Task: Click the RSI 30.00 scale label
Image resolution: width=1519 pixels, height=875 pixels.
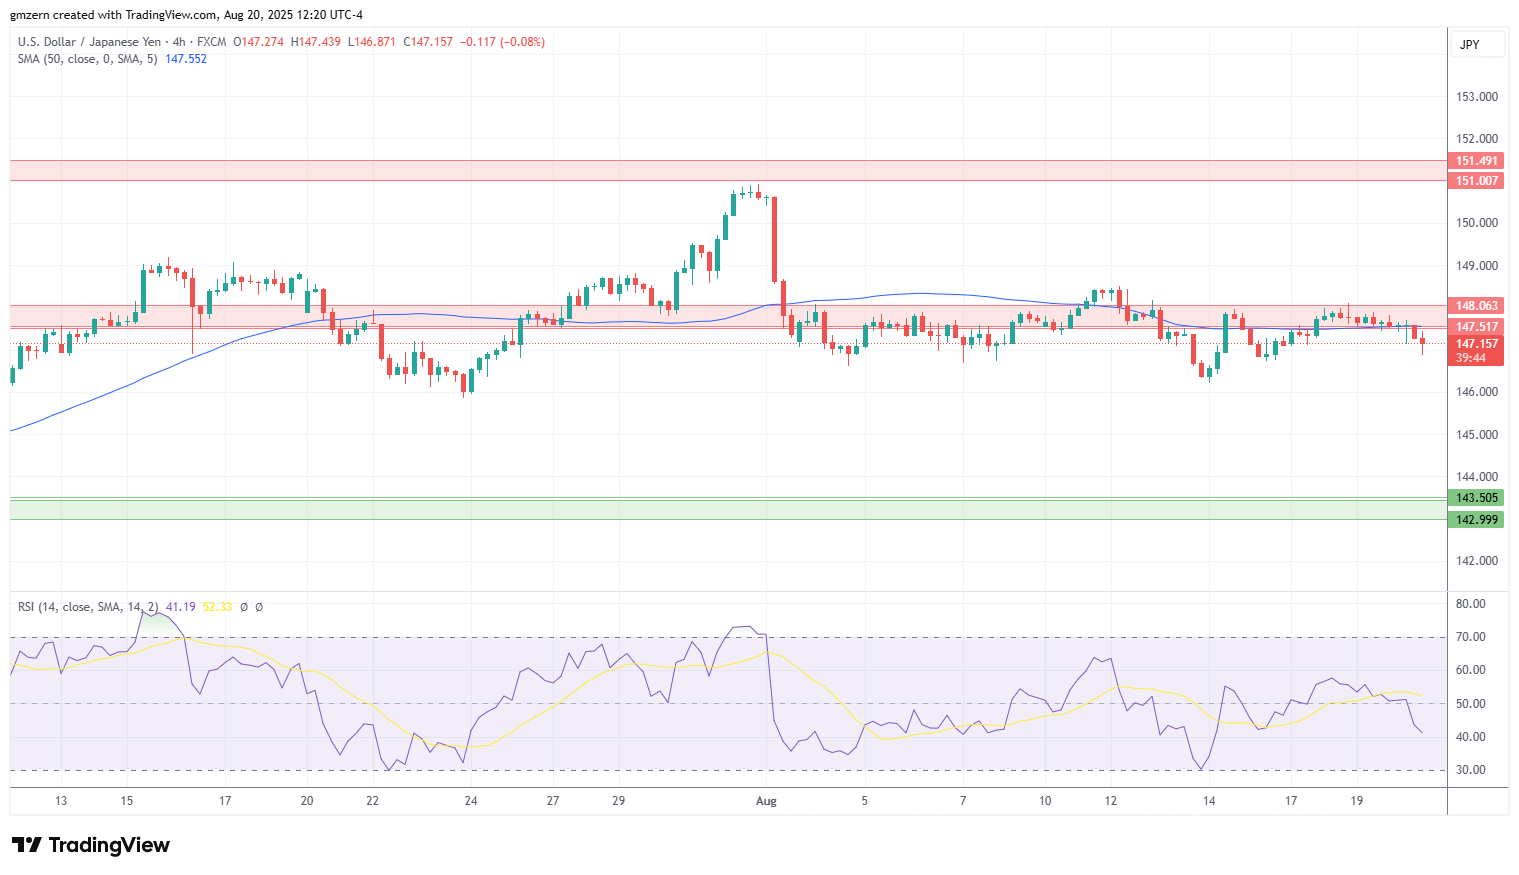Action: (x=1471, y=770)
